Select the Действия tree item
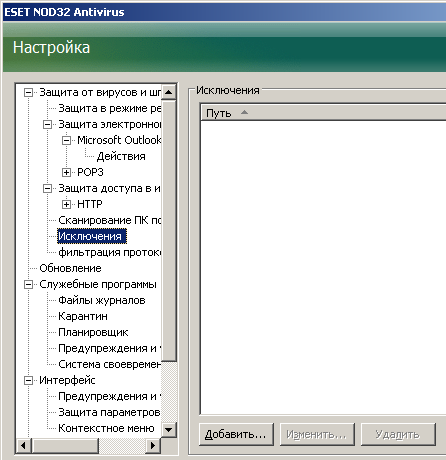Viewport: 446px width, 460px height. pos(121,156)
